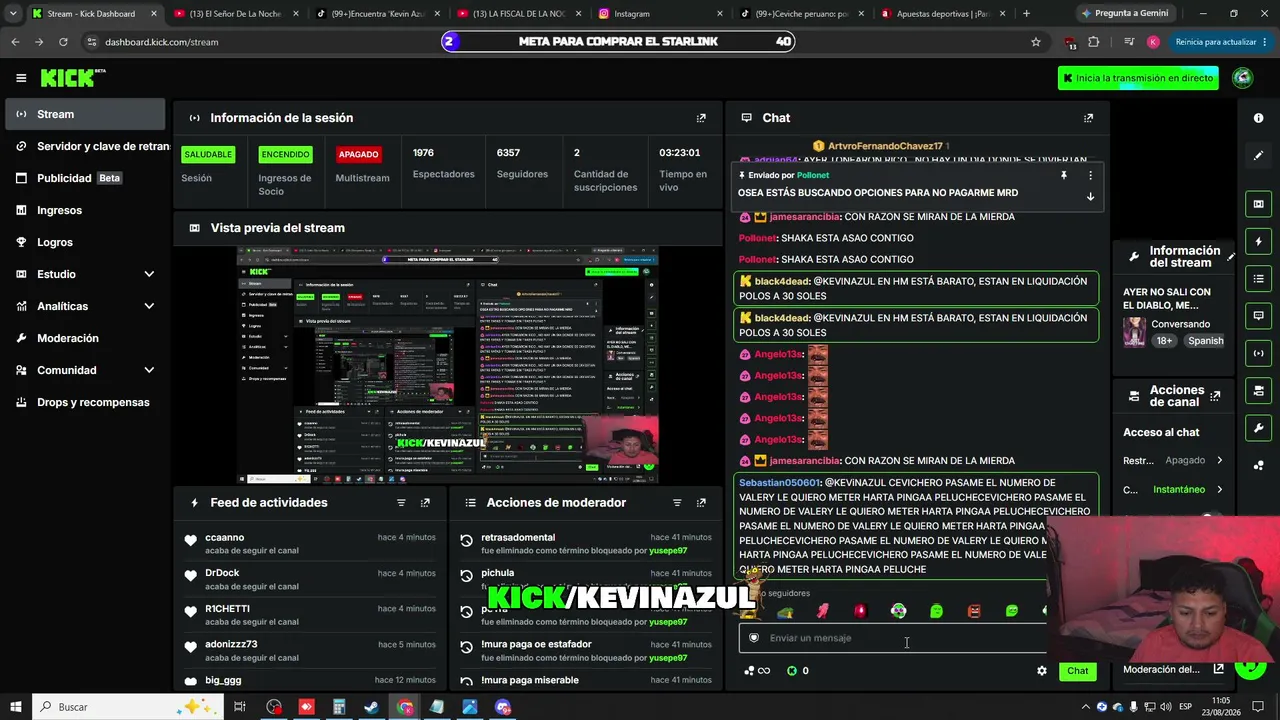Show hidden system tray icons

[x=1086, y=707]
